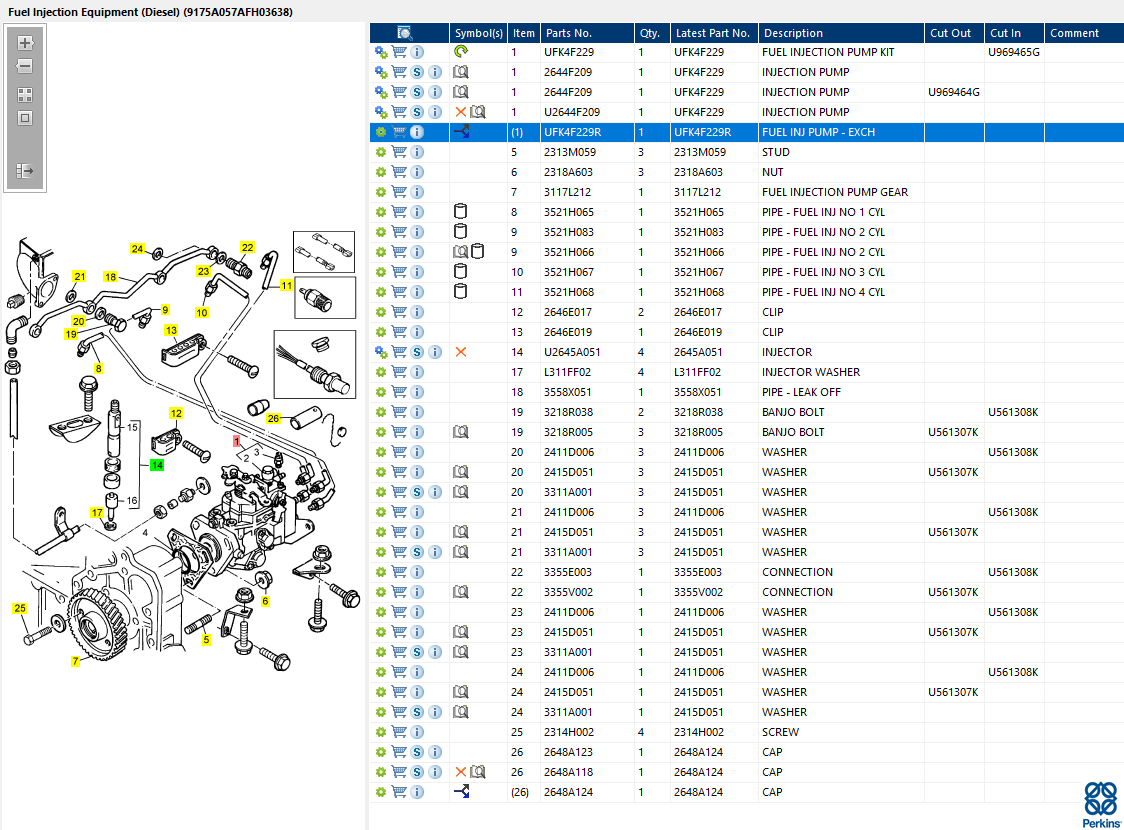The height and width of the screenshot is (830, 1124).
Task: Select callout 11 on the diagram
Action: click(x=286, y=285)
